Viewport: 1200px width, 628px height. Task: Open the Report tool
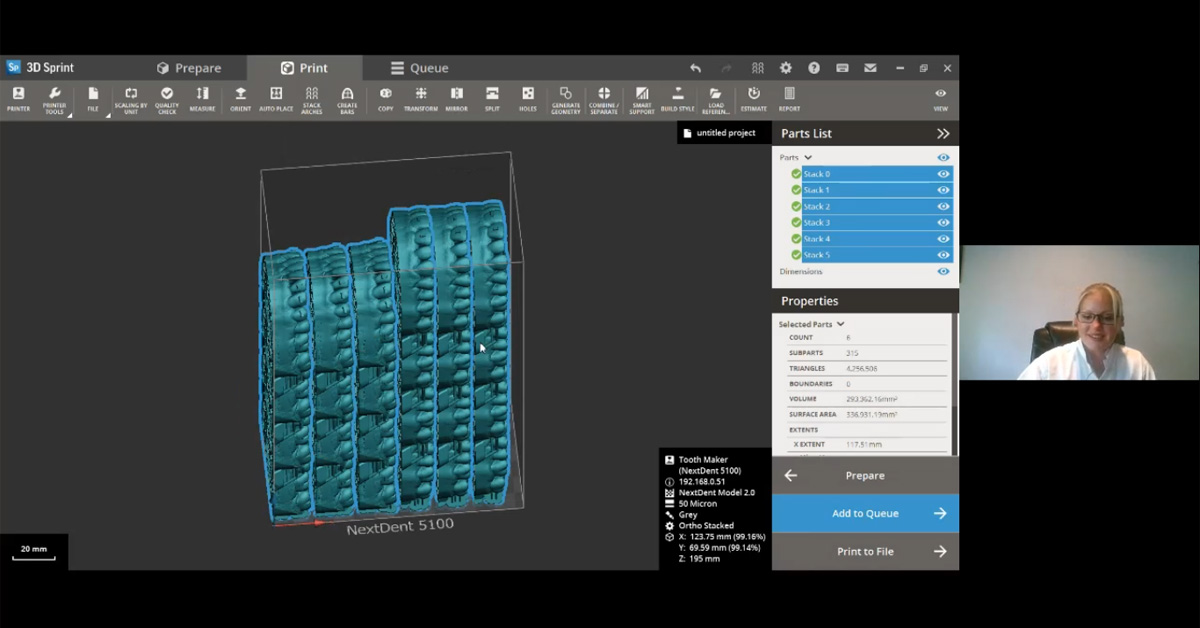tap(789, 99)
